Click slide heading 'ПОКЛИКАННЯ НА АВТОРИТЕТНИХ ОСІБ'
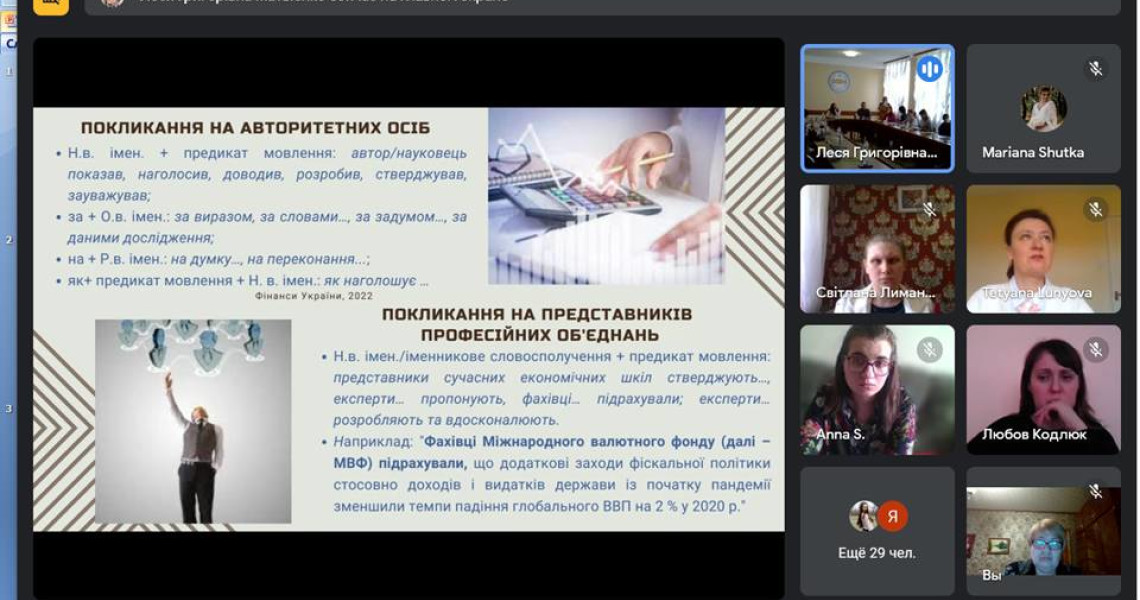The image size is (1140, 600). (x=255, y=128)
